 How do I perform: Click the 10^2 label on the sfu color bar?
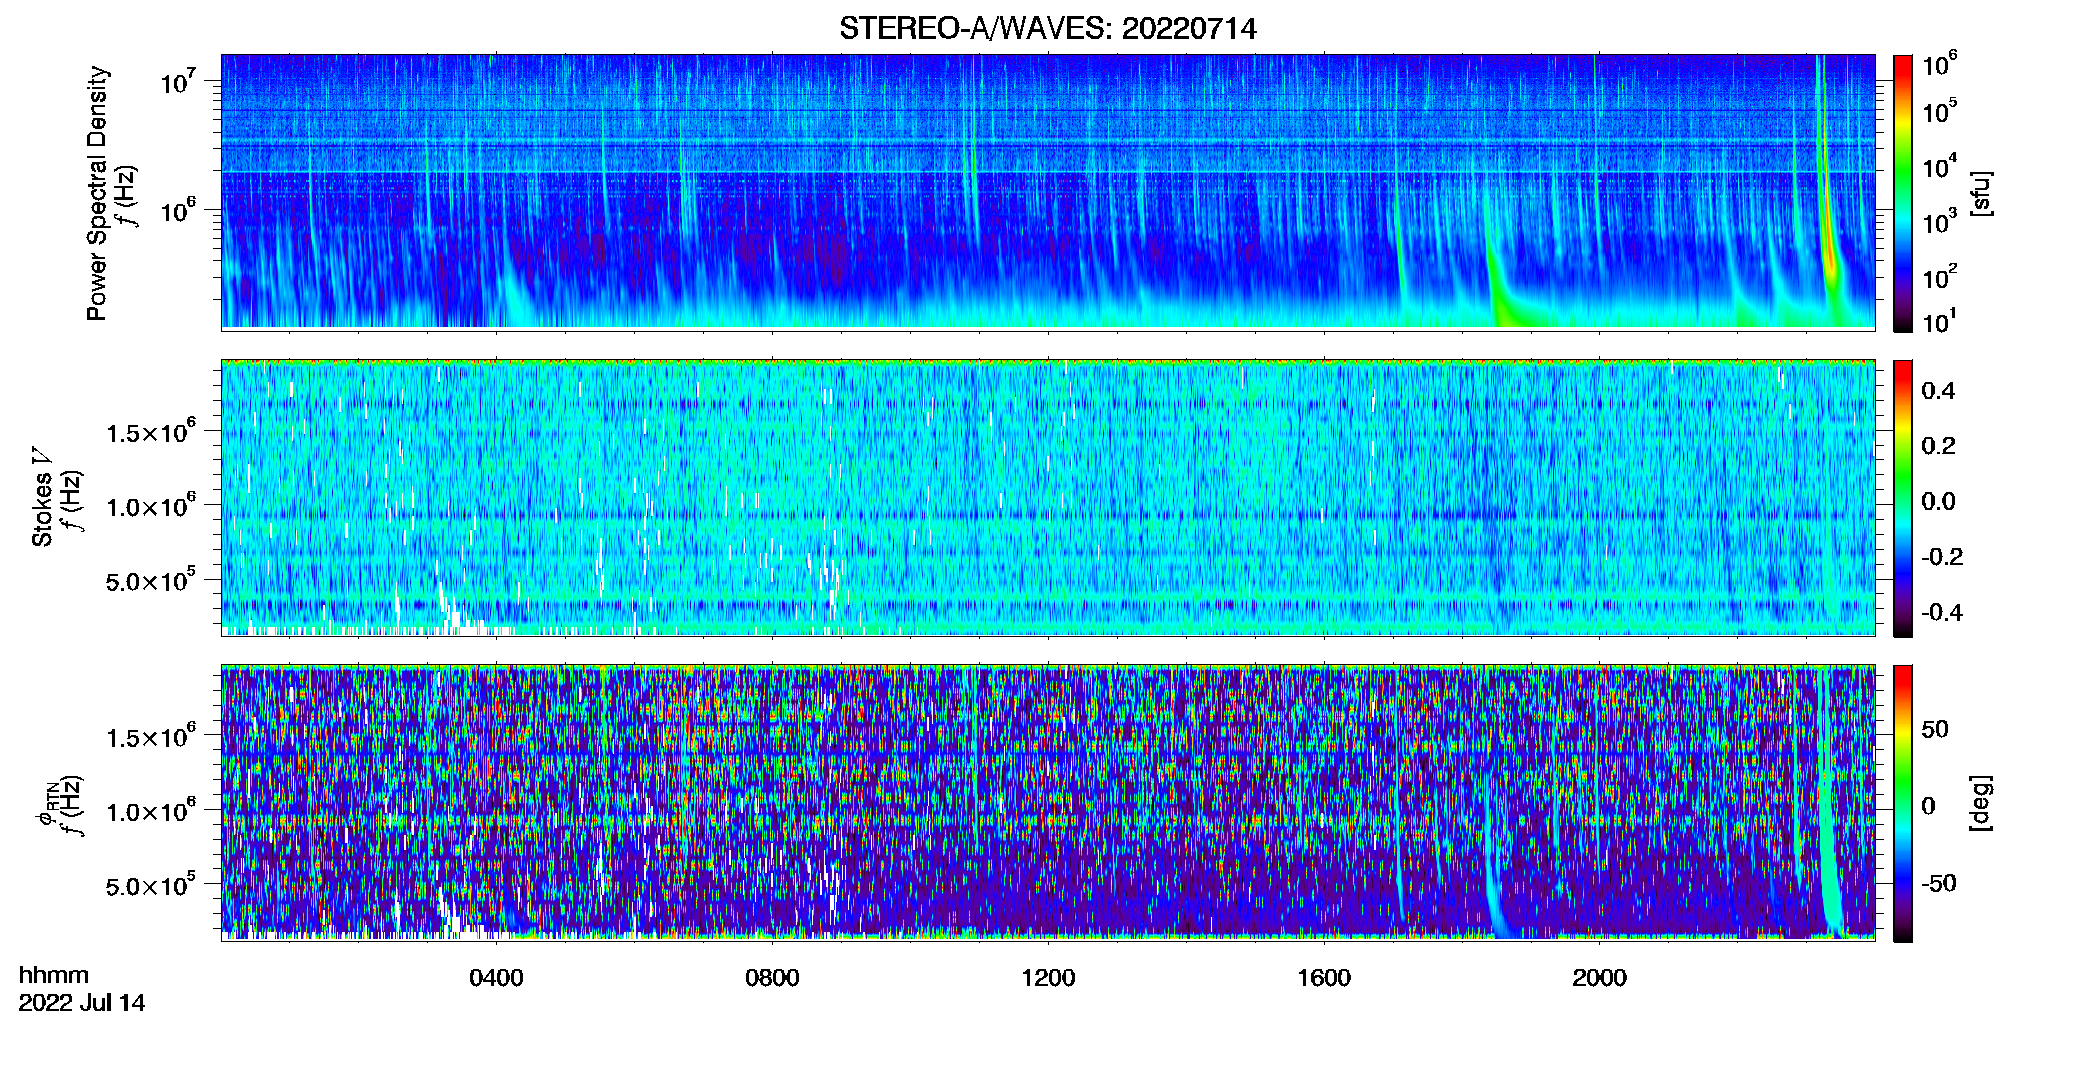[1940, 277]
